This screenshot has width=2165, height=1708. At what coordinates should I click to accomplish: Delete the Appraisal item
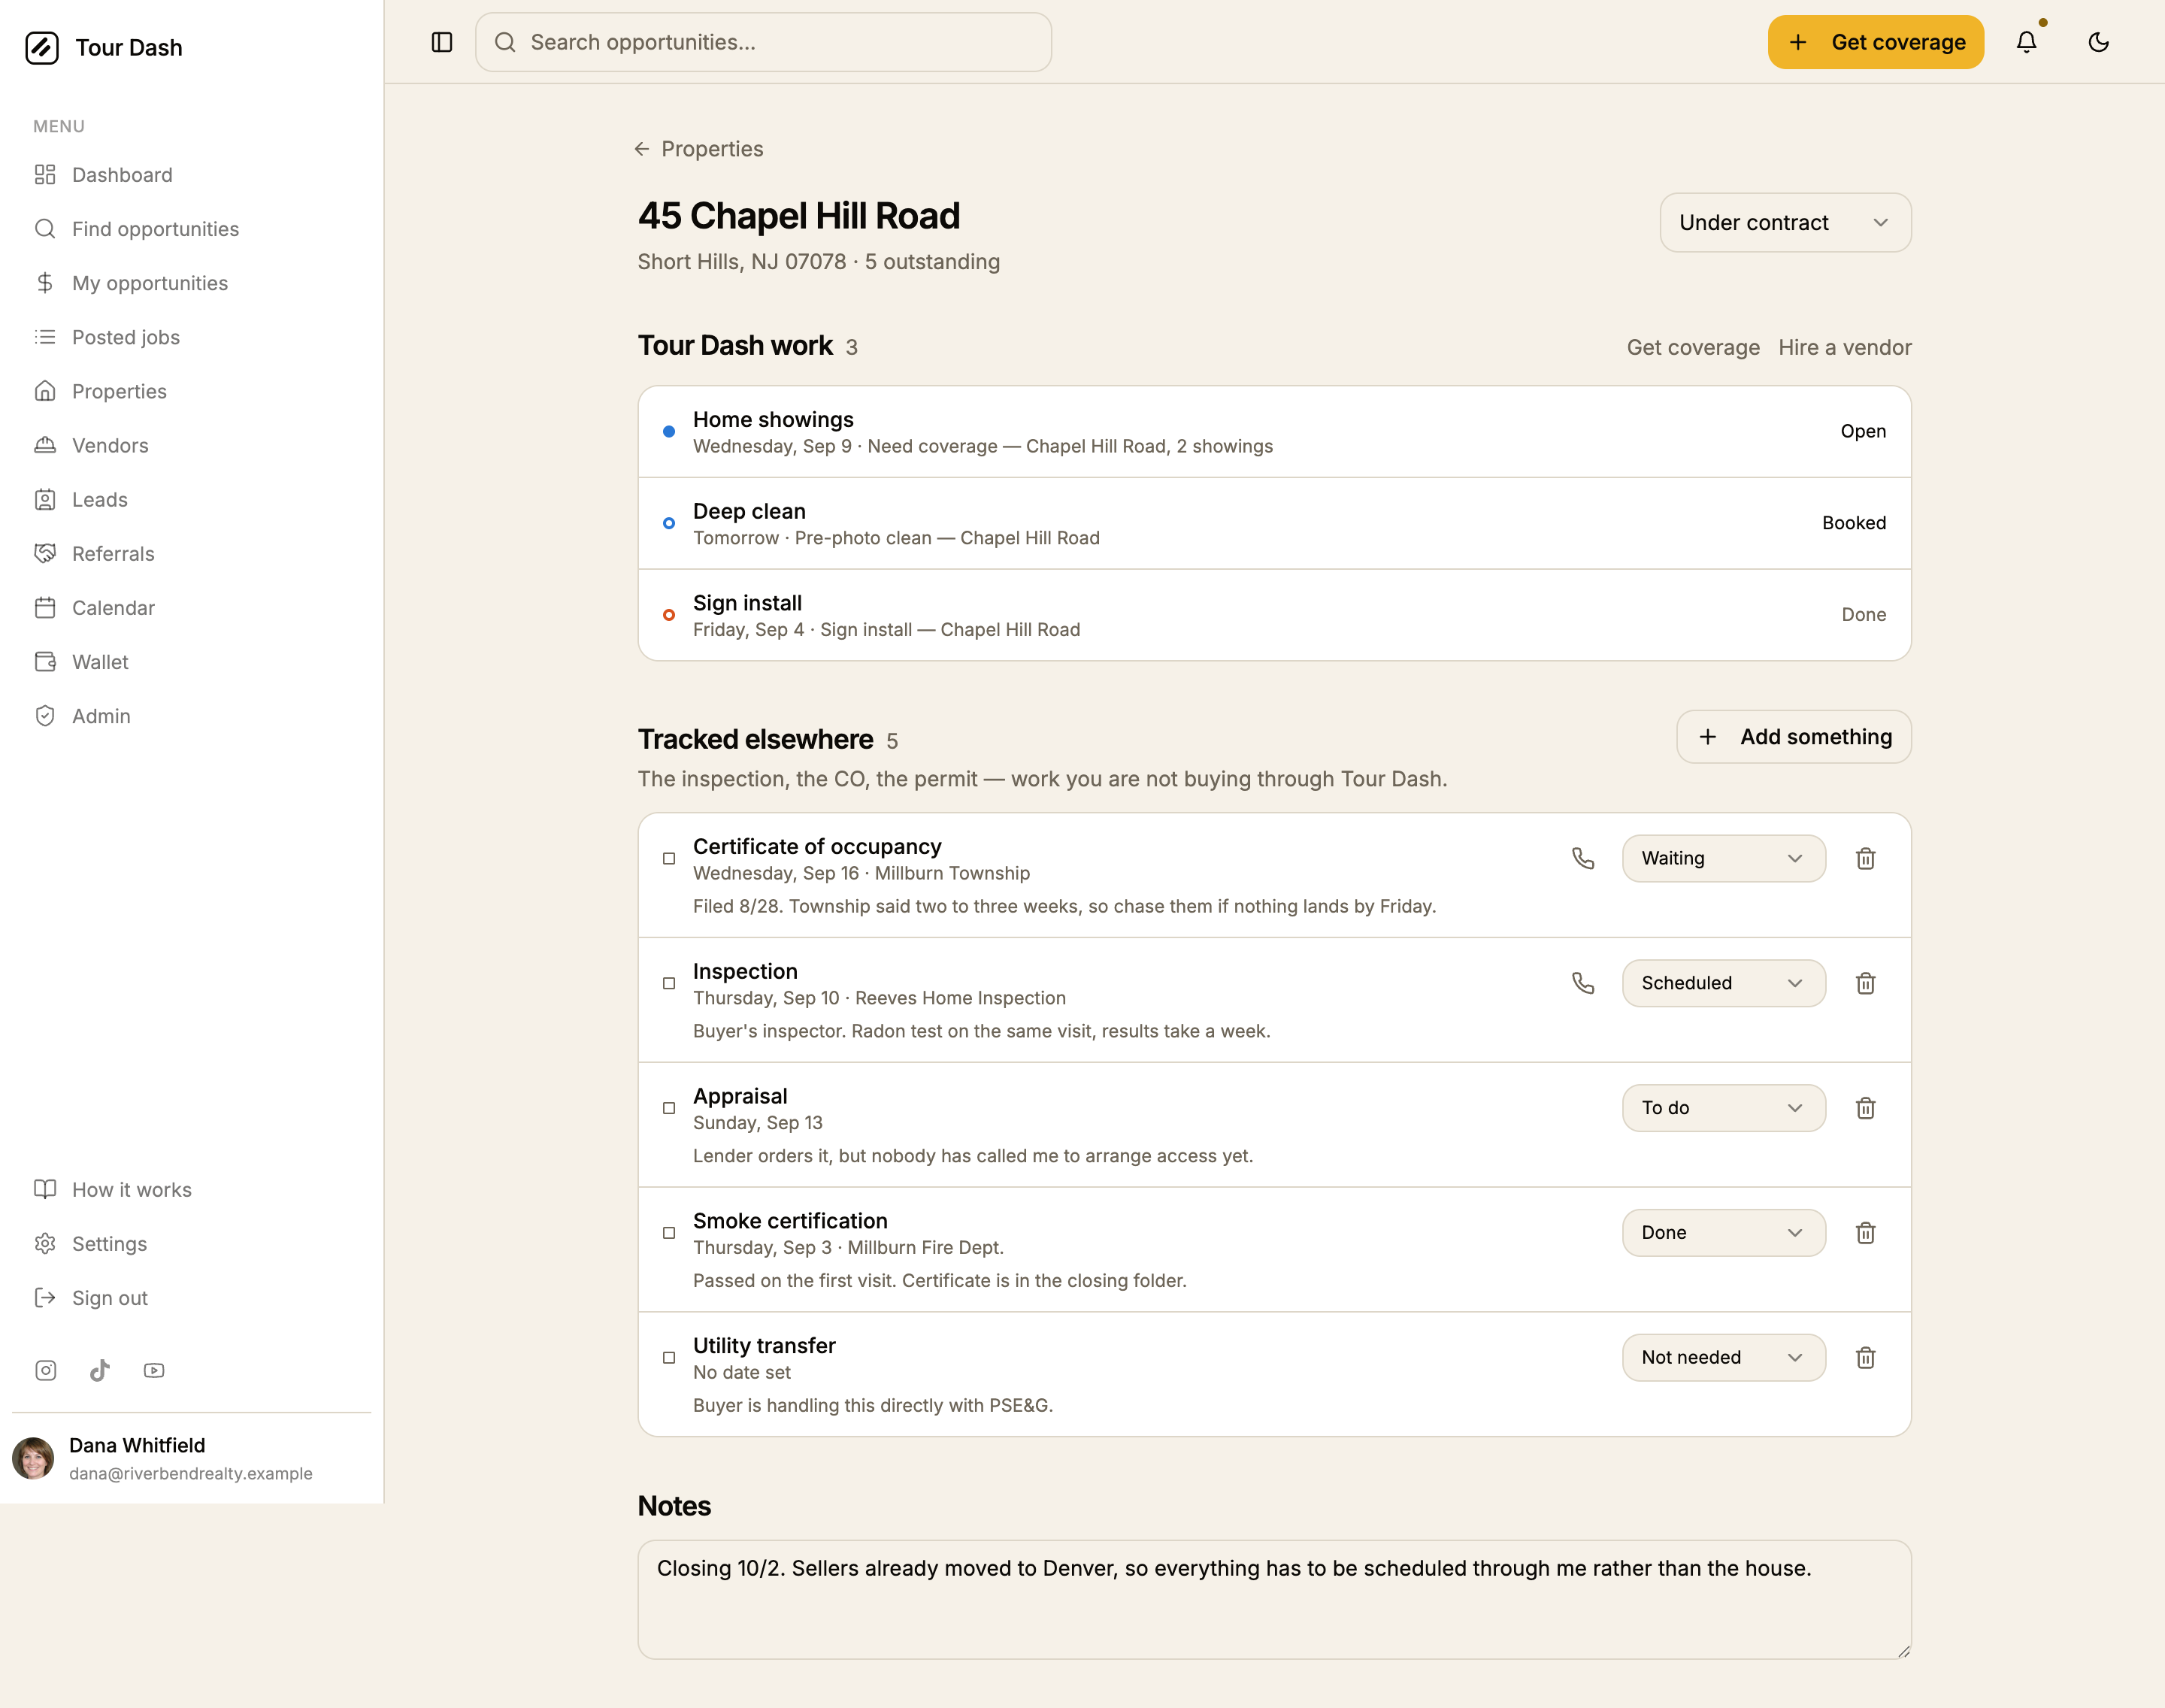point(1865,1108)
